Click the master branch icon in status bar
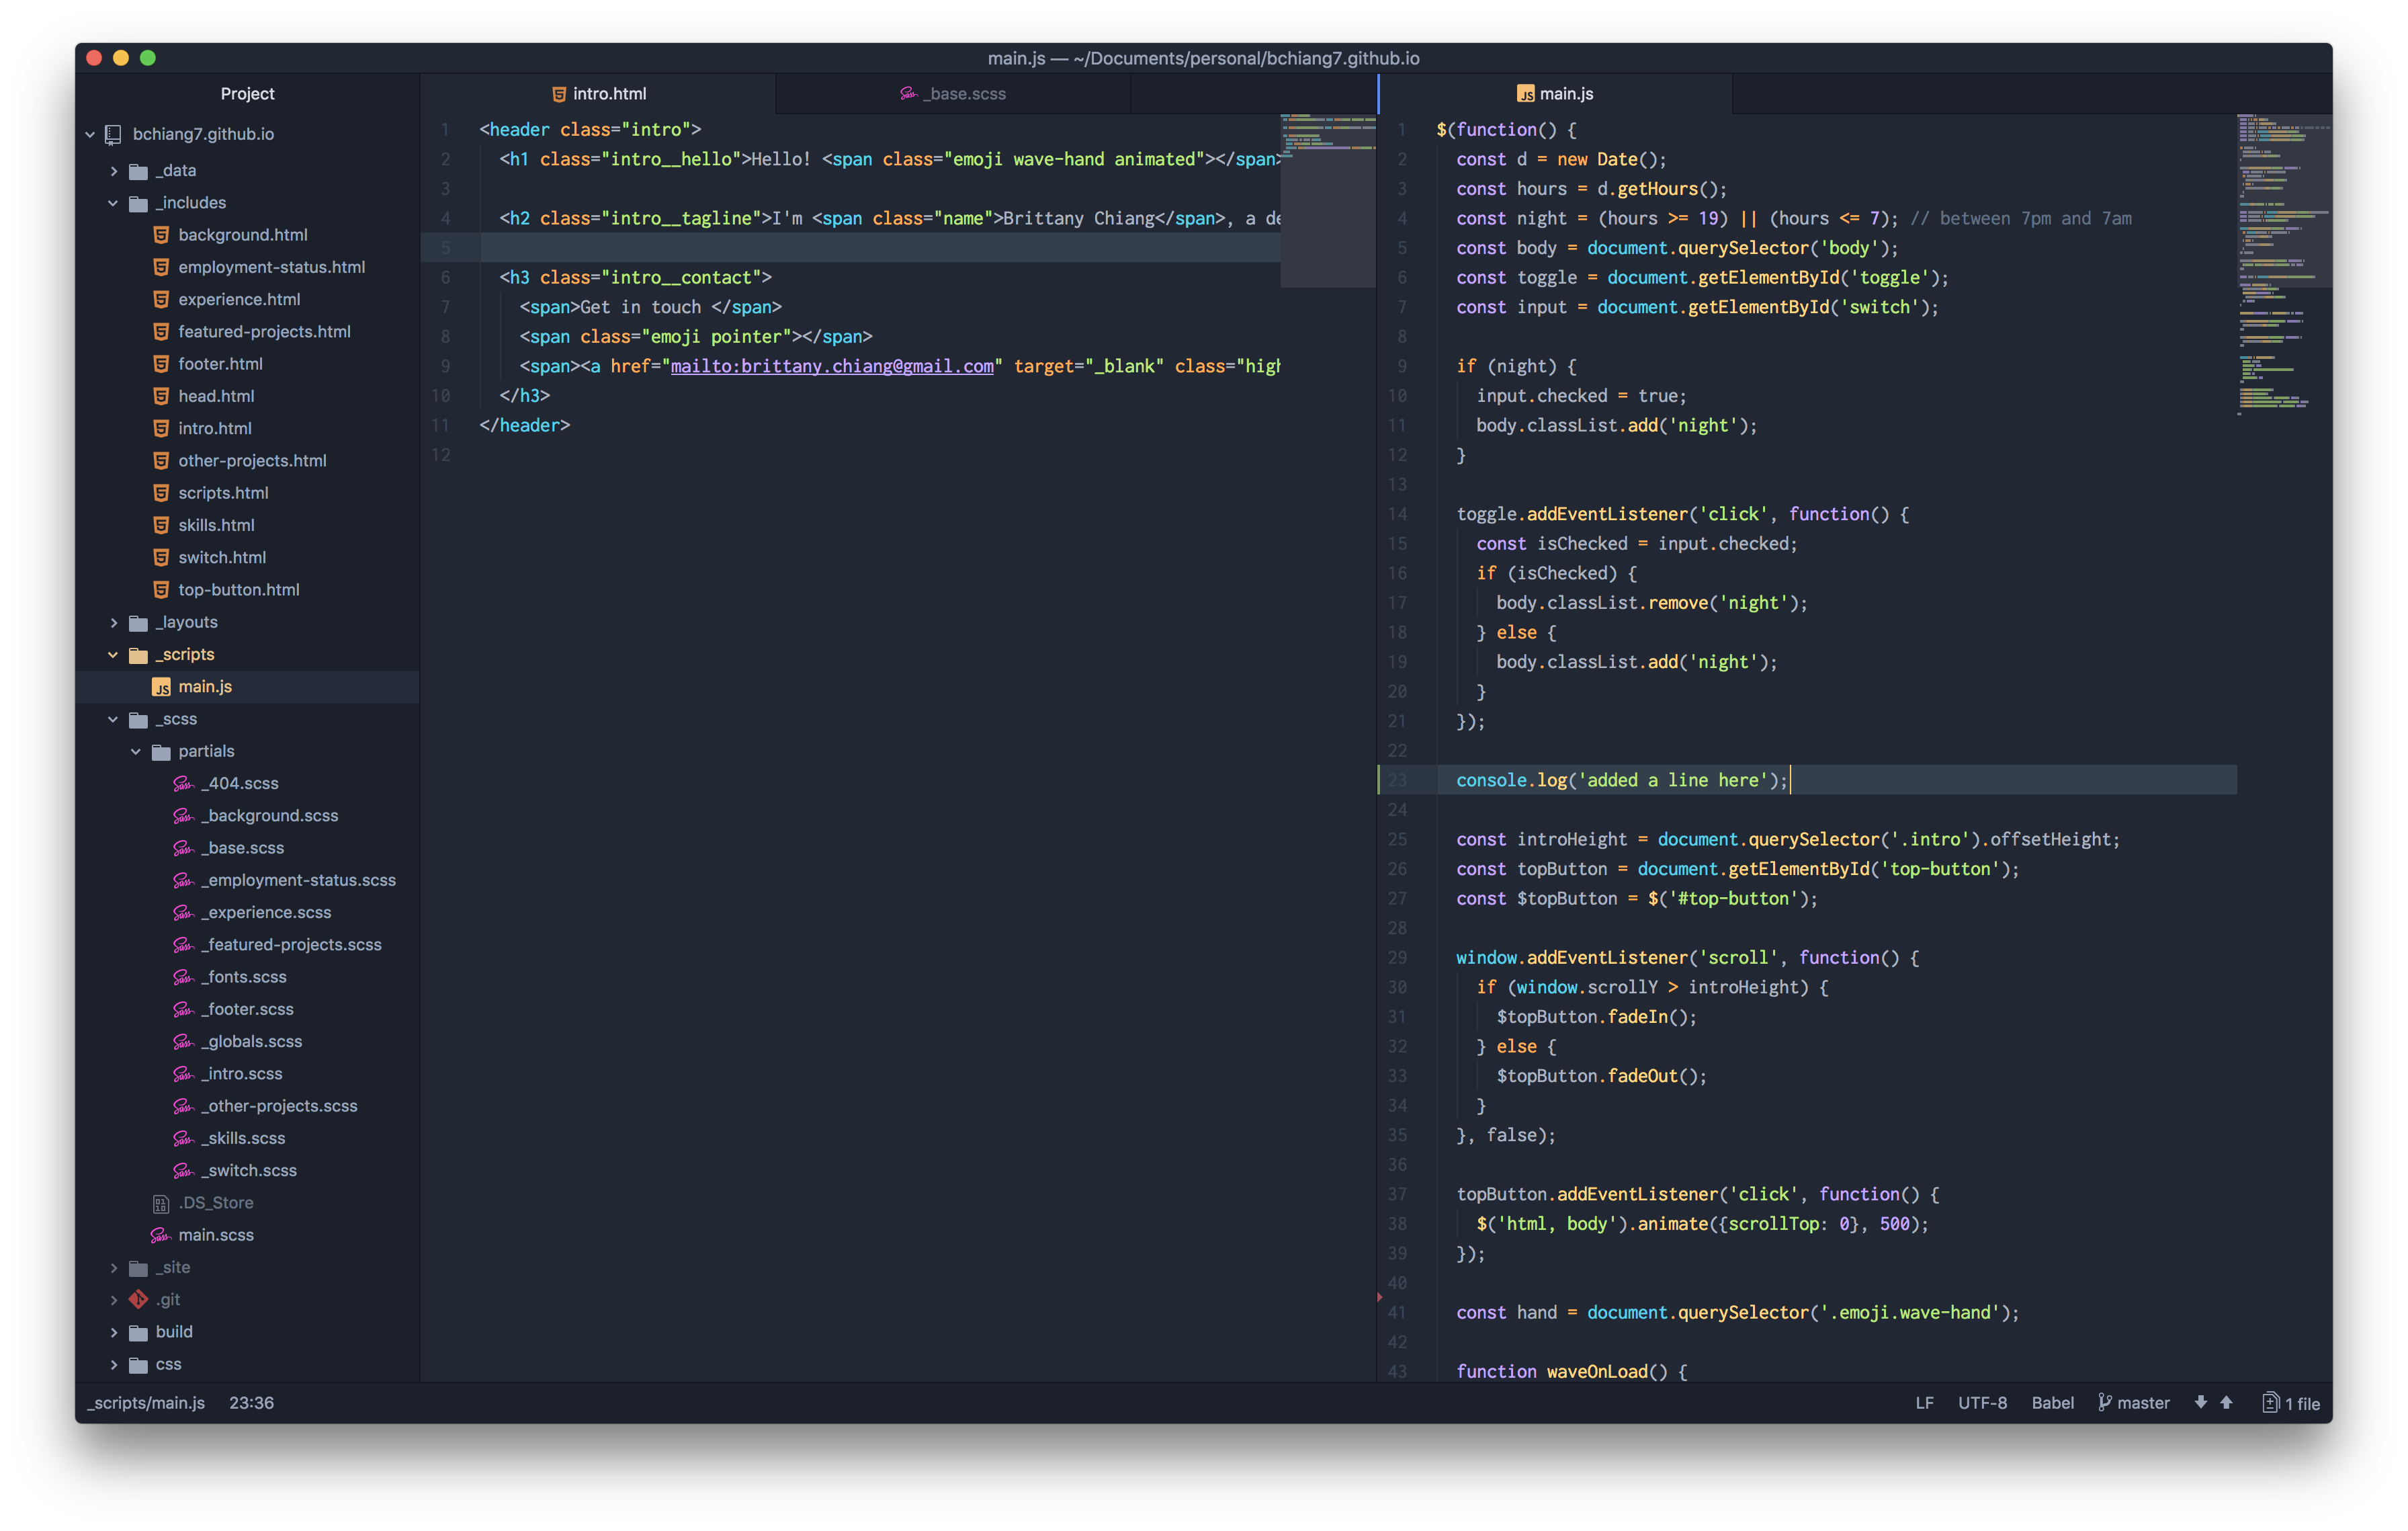This screenshot has height=1531, width=2408. pos(2105,1402)
